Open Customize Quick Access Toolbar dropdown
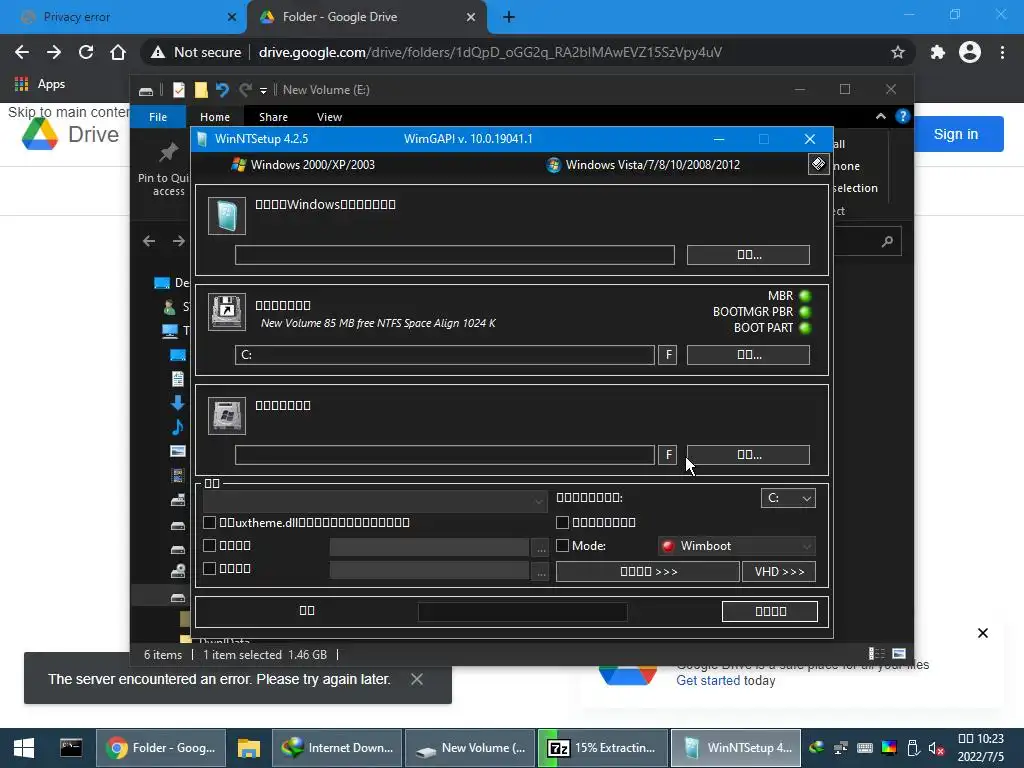This screenshot has width=1024, height=768. click(263, 91)
